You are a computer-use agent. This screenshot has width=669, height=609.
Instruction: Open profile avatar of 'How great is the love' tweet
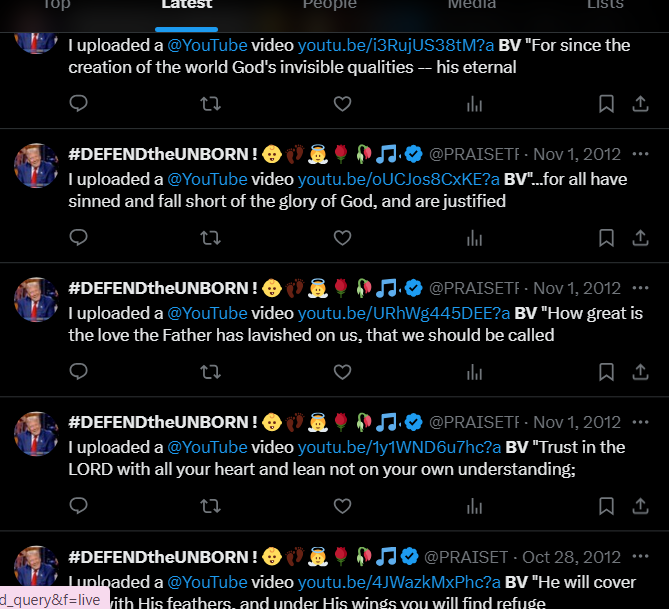click(36, 300)
